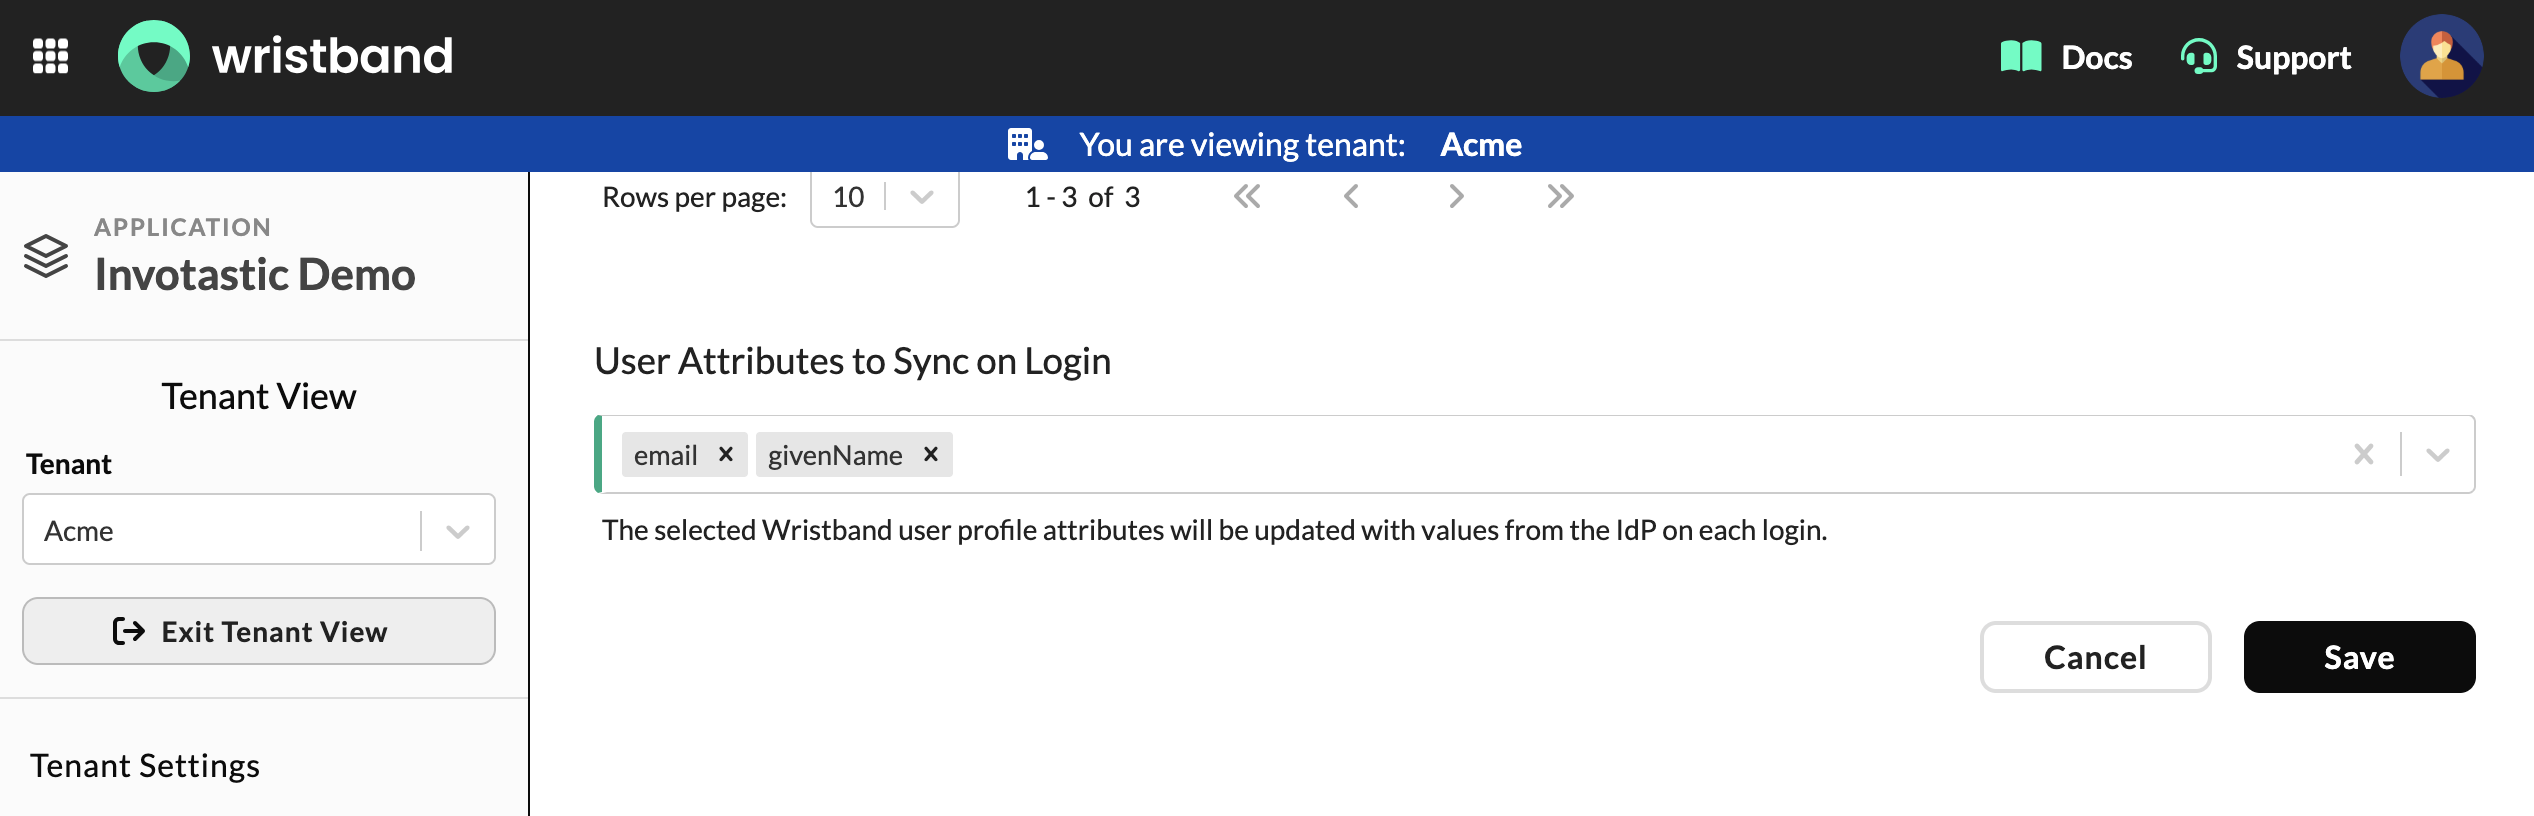The image size is (2534, 816).
Task: Click the Docs book icon
Action: 2021,57
